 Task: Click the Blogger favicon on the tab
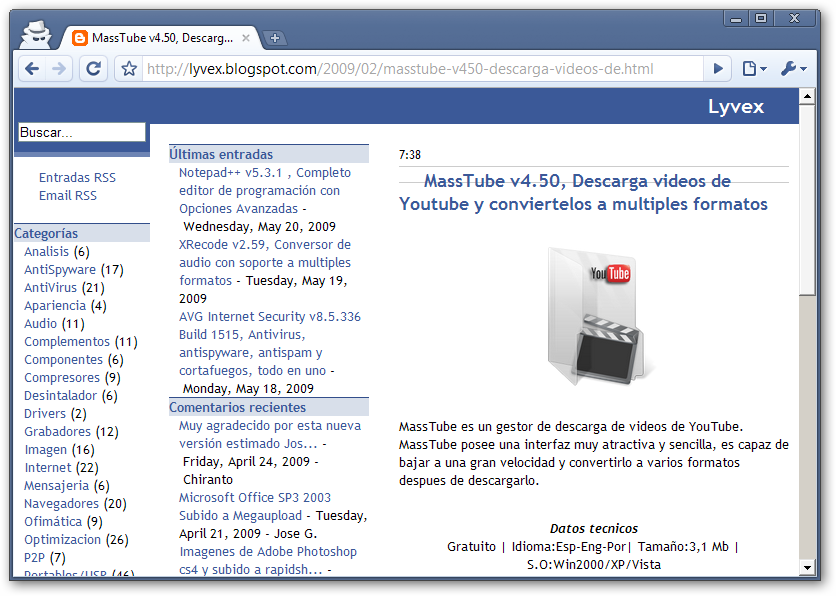tap(79, 38)
